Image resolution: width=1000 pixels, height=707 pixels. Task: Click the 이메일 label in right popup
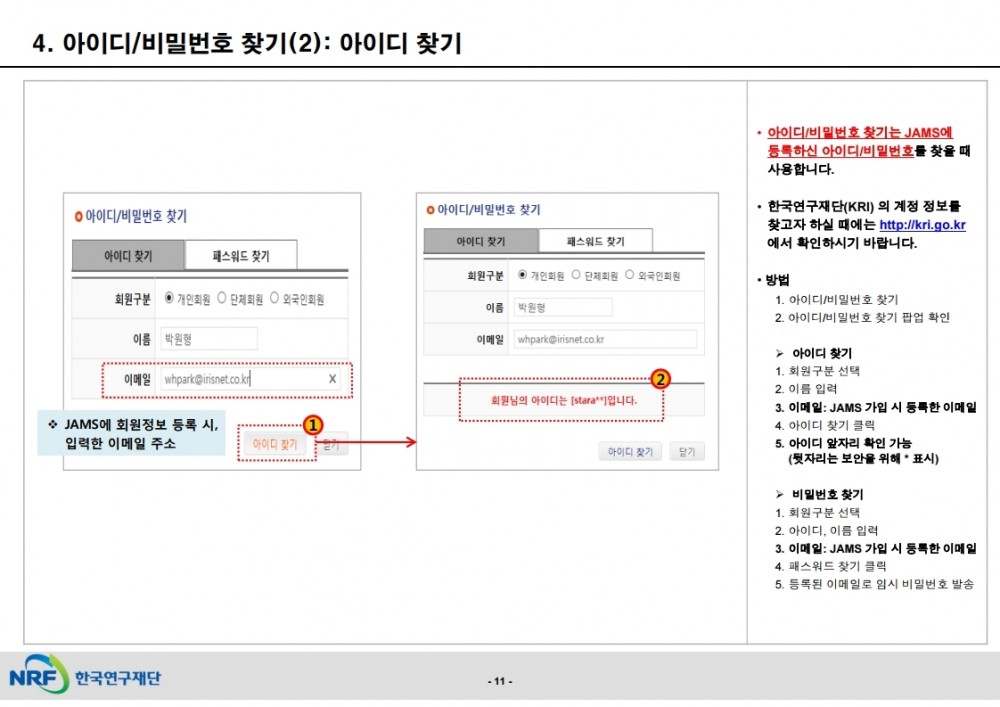[x=490, y=339]
